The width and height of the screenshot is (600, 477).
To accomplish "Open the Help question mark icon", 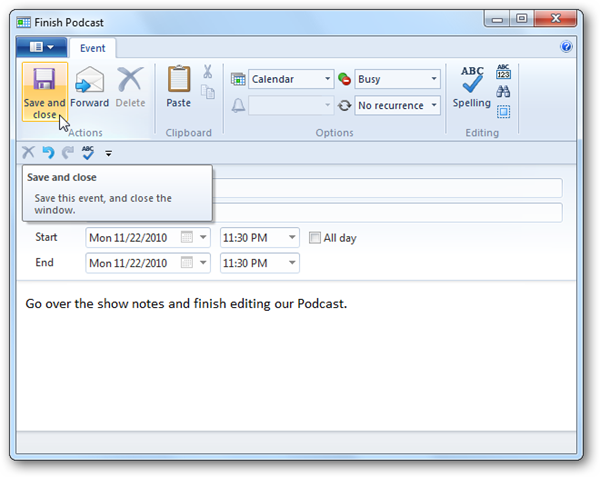I will point(566,47).
